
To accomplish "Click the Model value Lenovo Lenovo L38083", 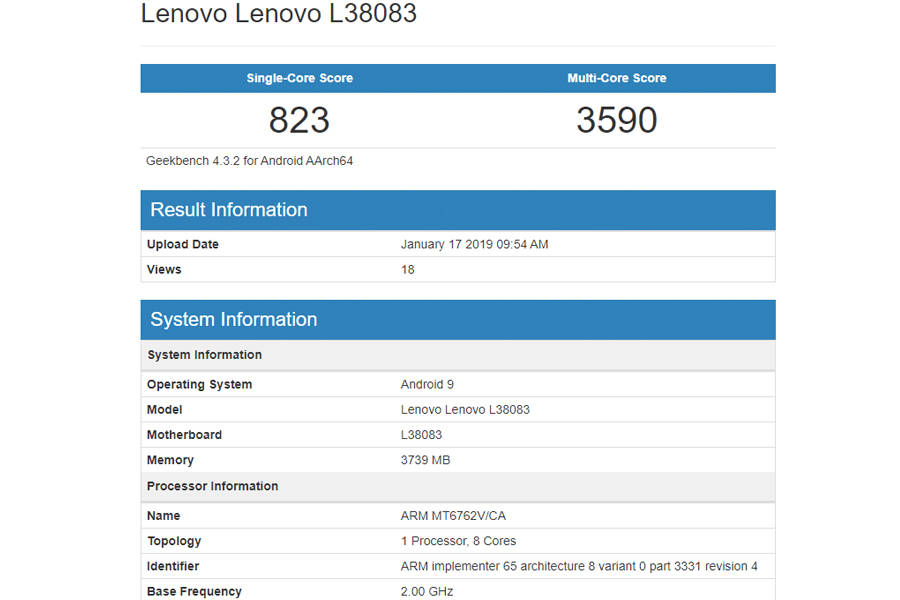I will click(x=465, y=409).
